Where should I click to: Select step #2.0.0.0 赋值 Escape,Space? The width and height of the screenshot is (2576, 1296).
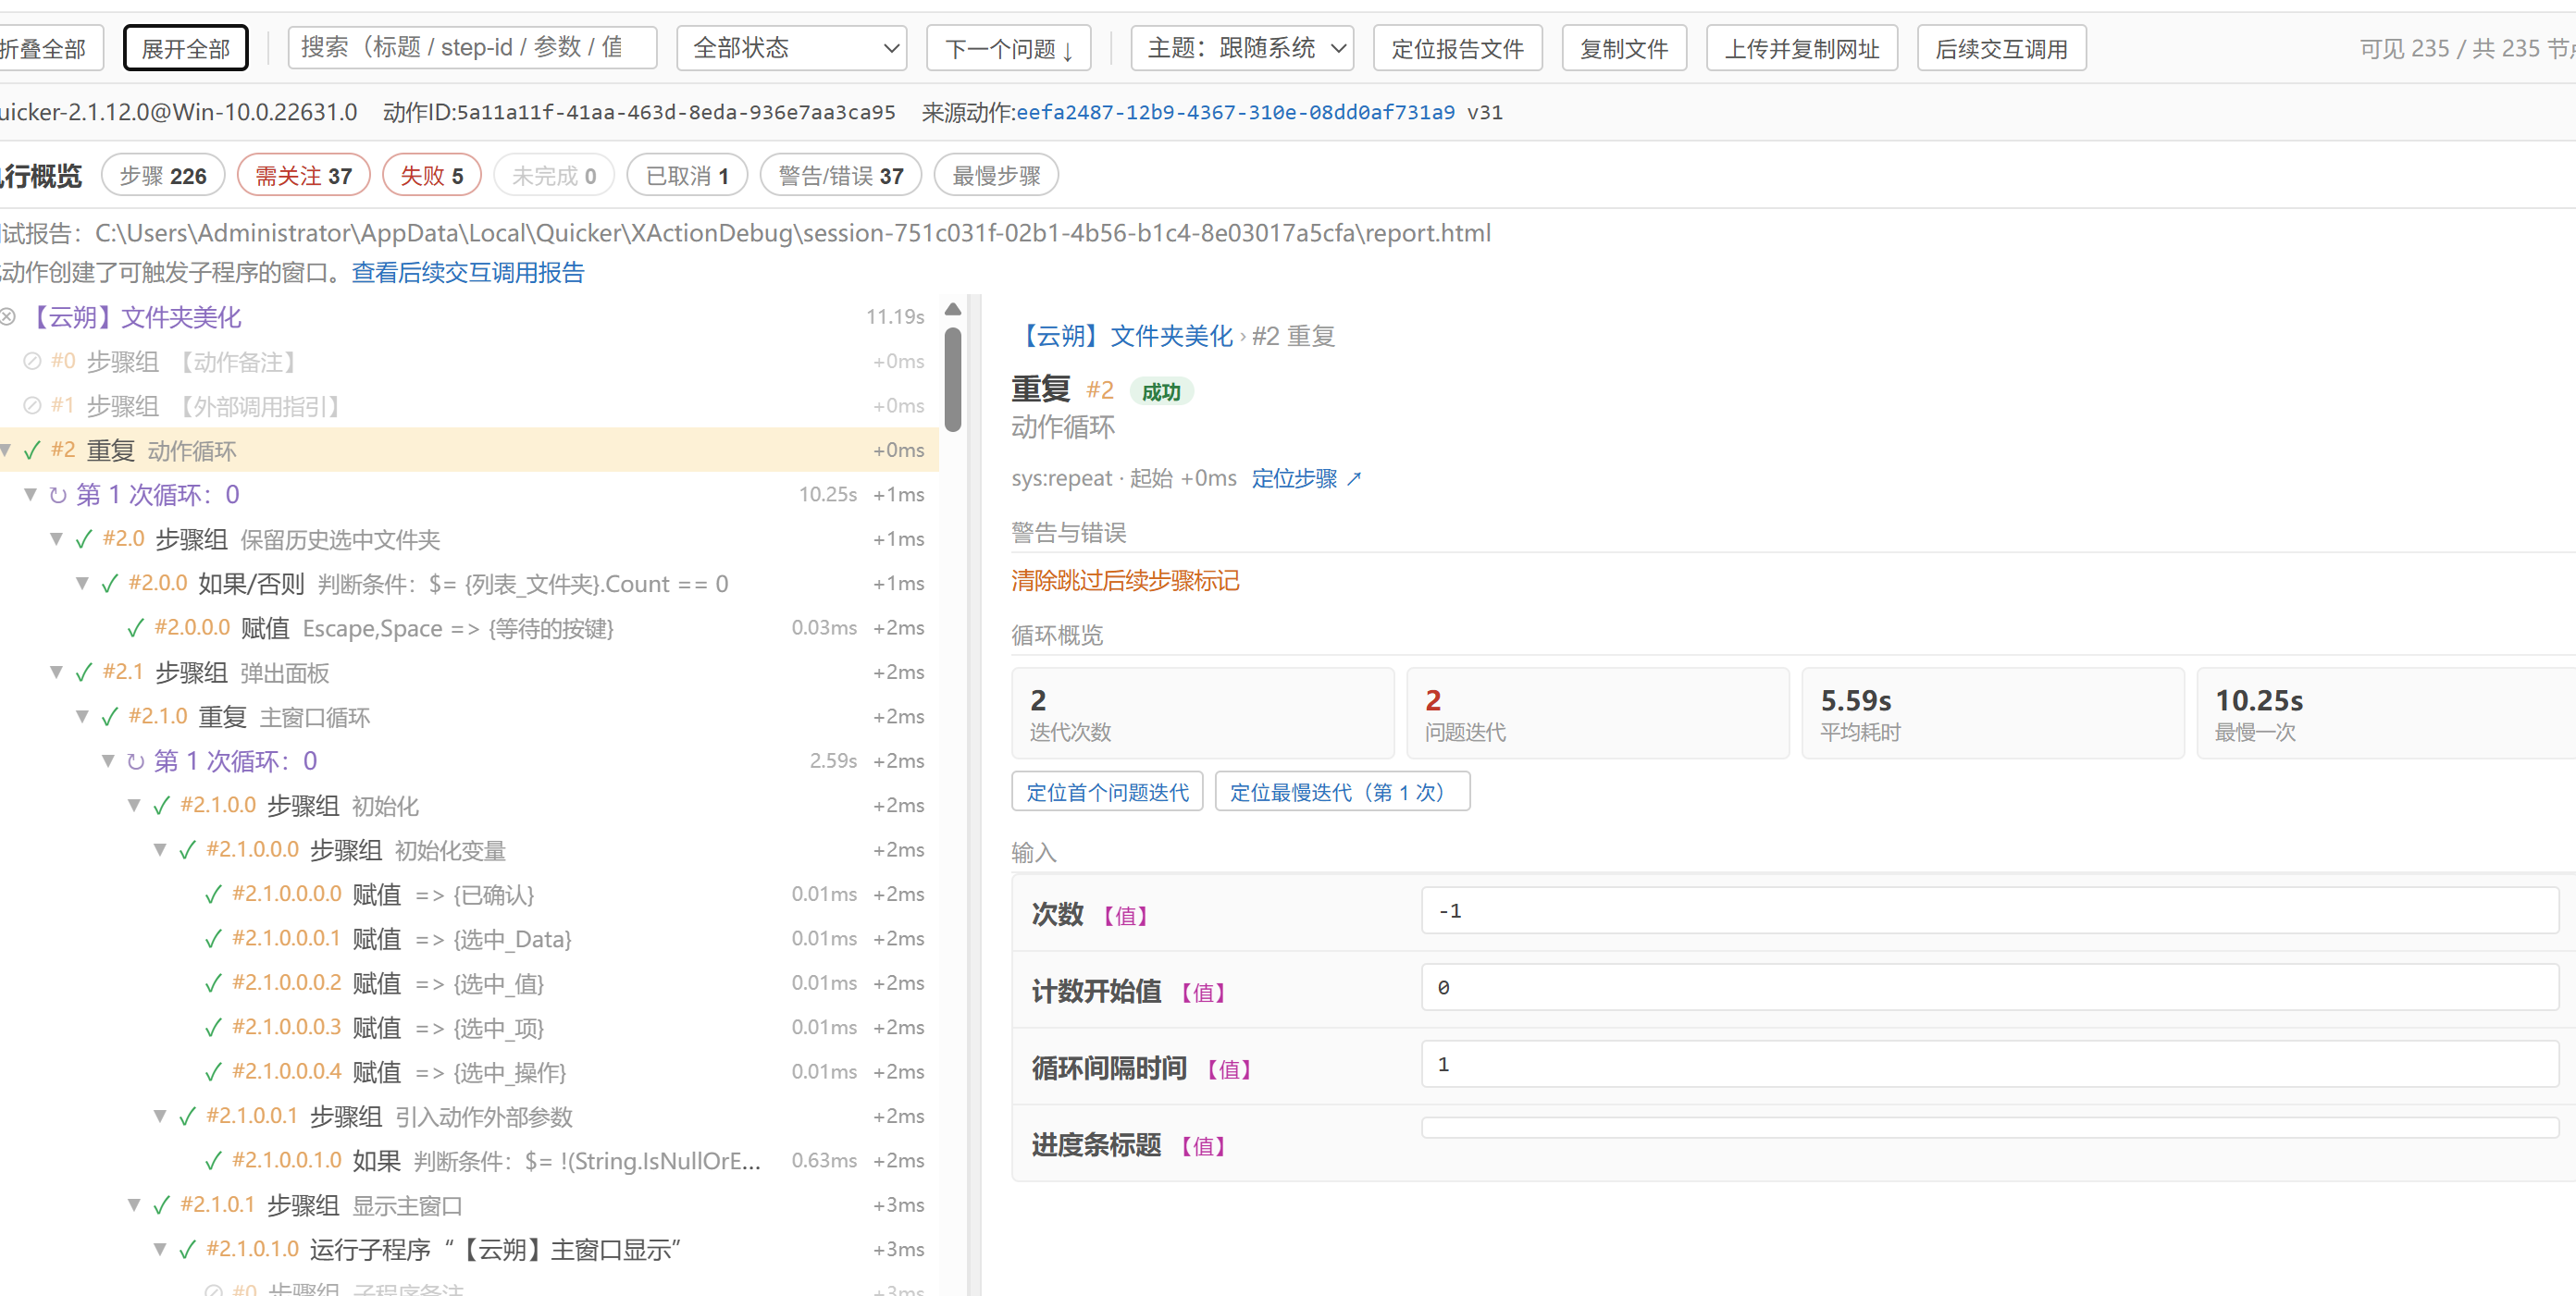click(x=470, y=628)
